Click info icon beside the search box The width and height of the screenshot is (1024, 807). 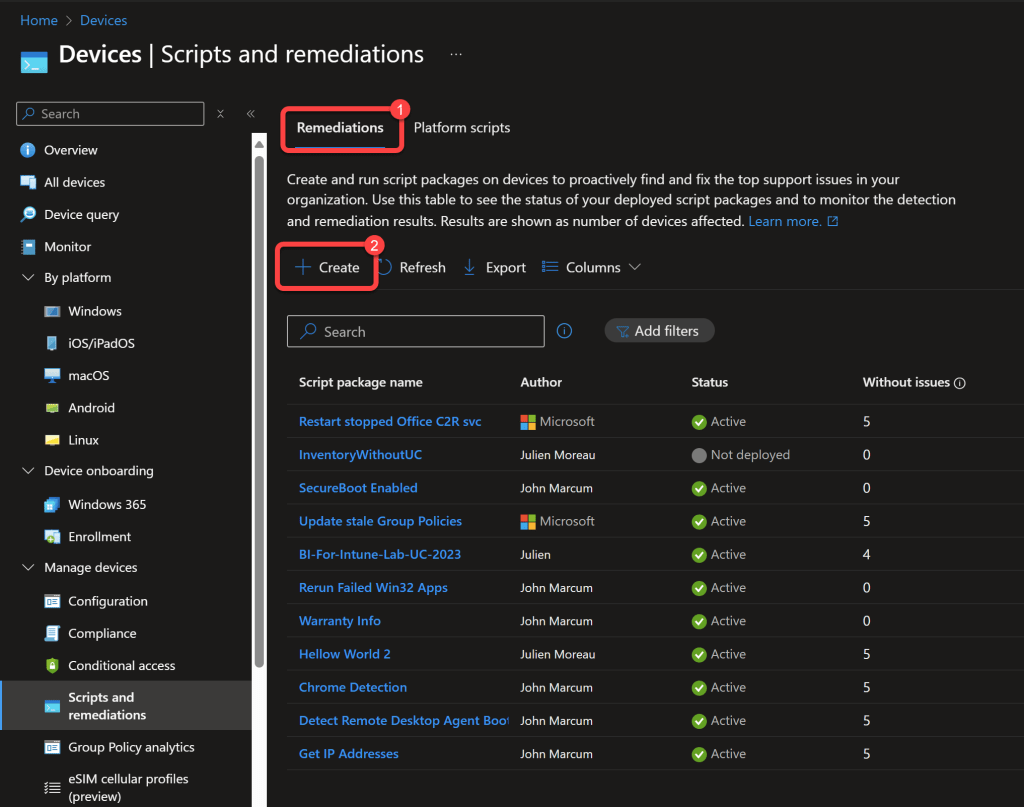pyautogui.click(x=564, y=331)
